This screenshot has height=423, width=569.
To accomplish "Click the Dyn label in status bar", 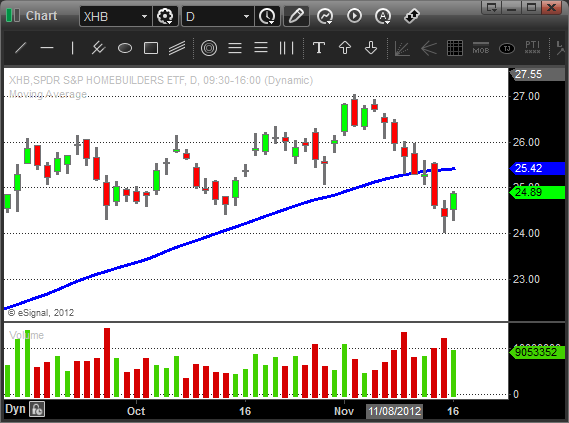I will point(15,409).
